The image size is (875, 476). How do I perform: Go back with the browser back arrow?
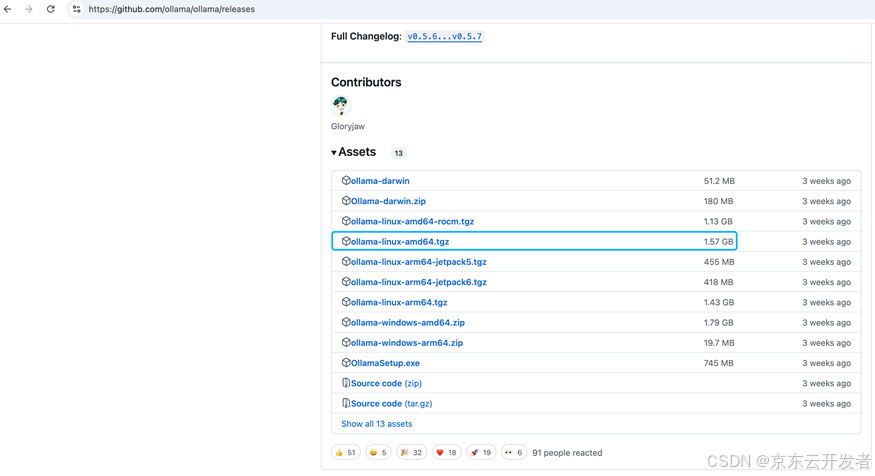click(x=8, y=9)
